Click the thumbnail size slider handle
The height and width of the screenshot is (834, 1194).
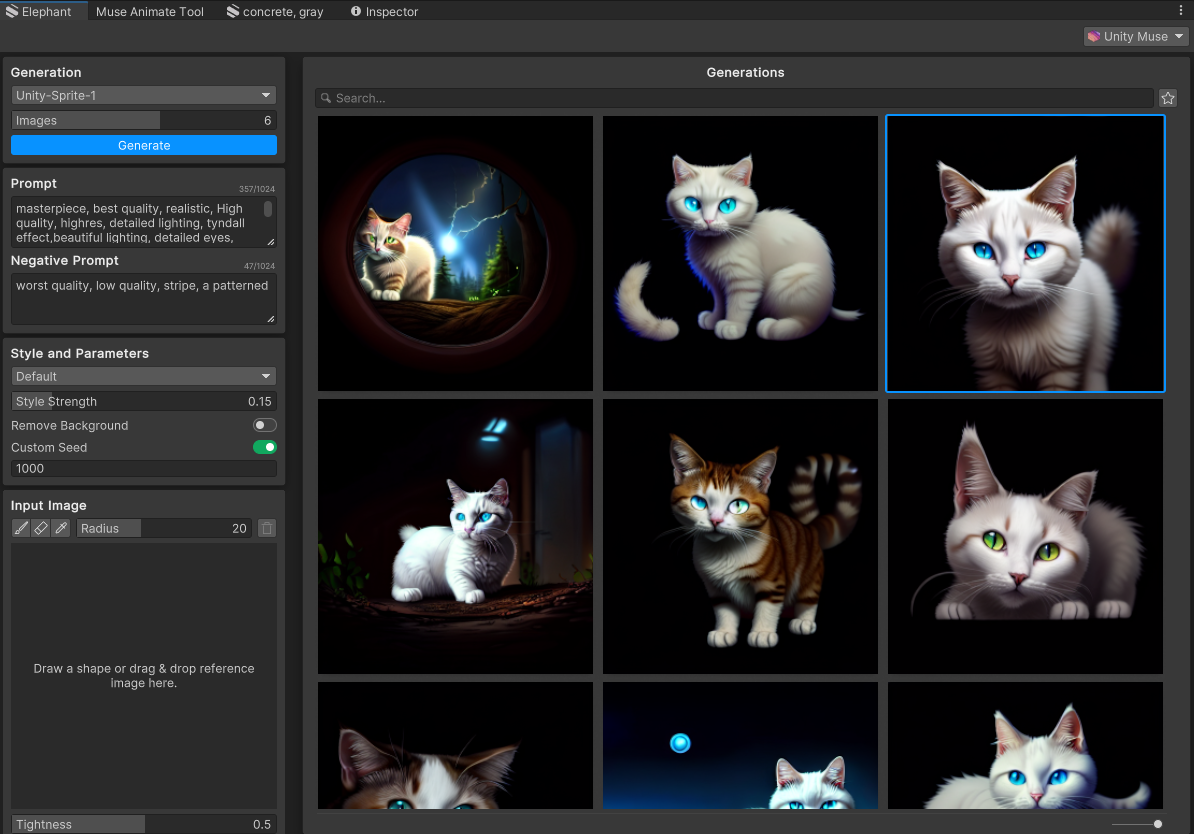(1157, 824)
